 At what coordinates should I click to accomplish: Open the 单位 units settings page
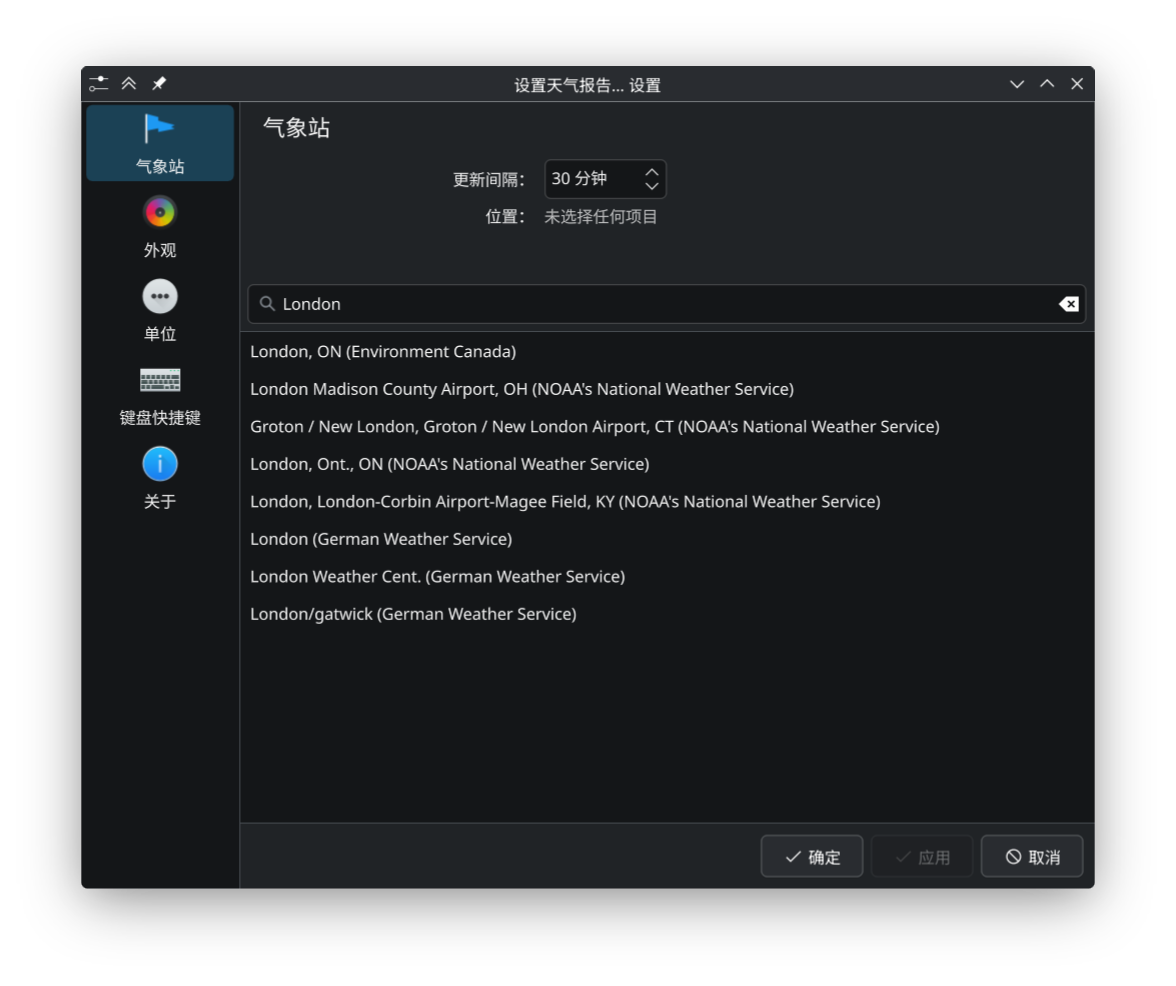click(x=160, y=311)
